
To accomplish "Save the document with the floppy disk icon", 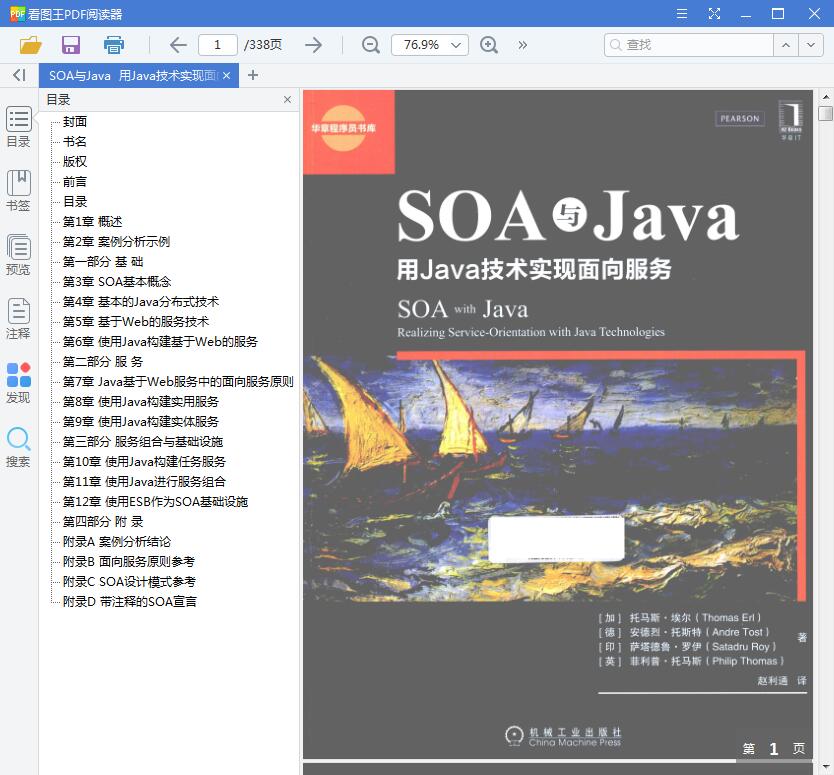I will click(71, 45).
